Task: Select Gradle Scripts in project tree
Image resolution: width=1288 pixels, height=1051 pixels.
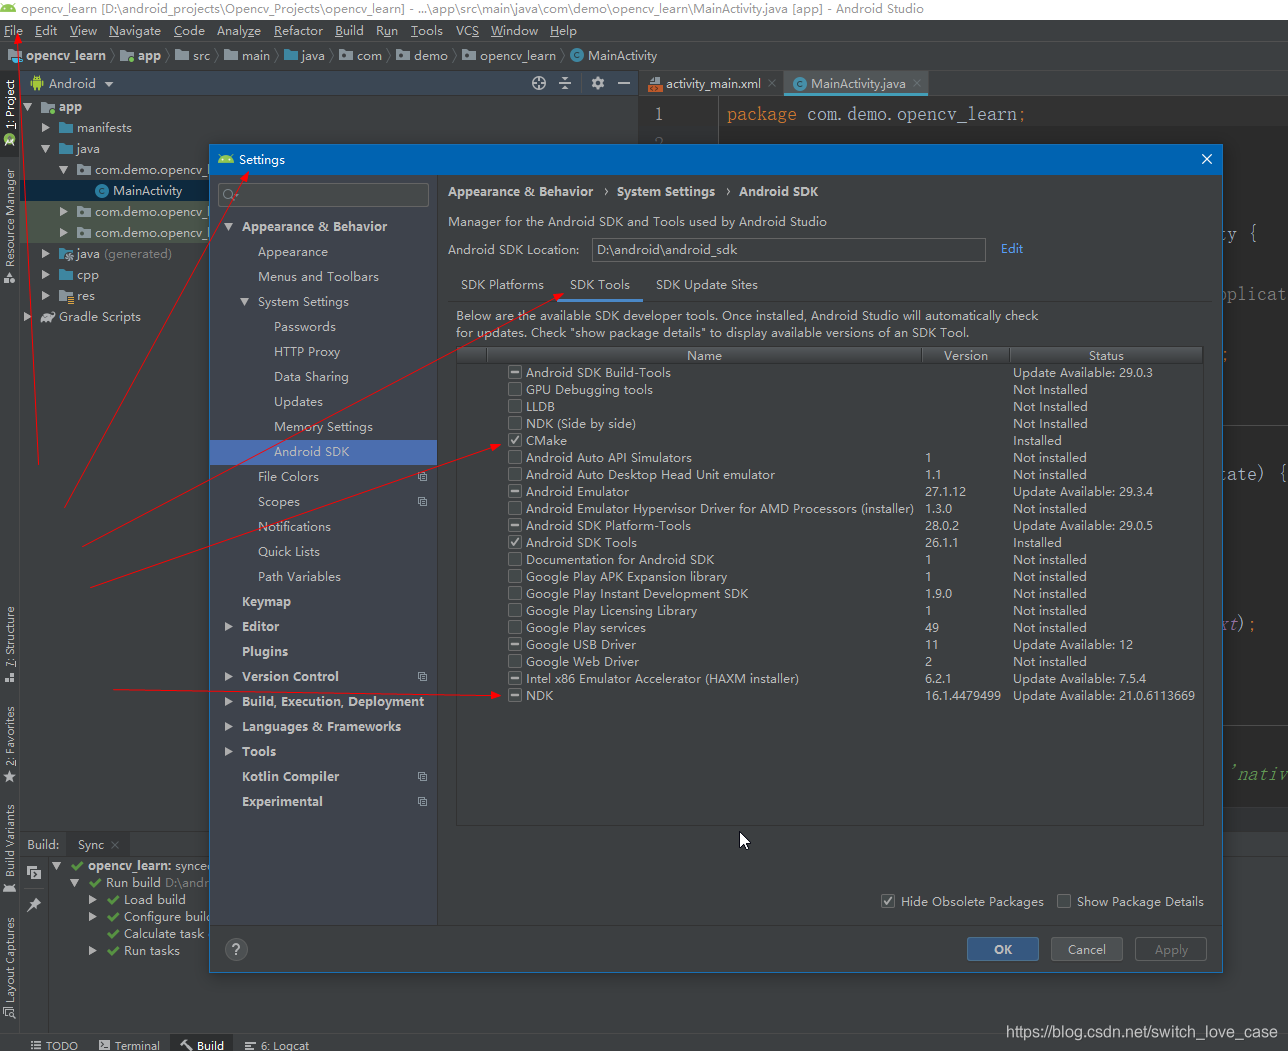Action: click(x=99, y=317)
